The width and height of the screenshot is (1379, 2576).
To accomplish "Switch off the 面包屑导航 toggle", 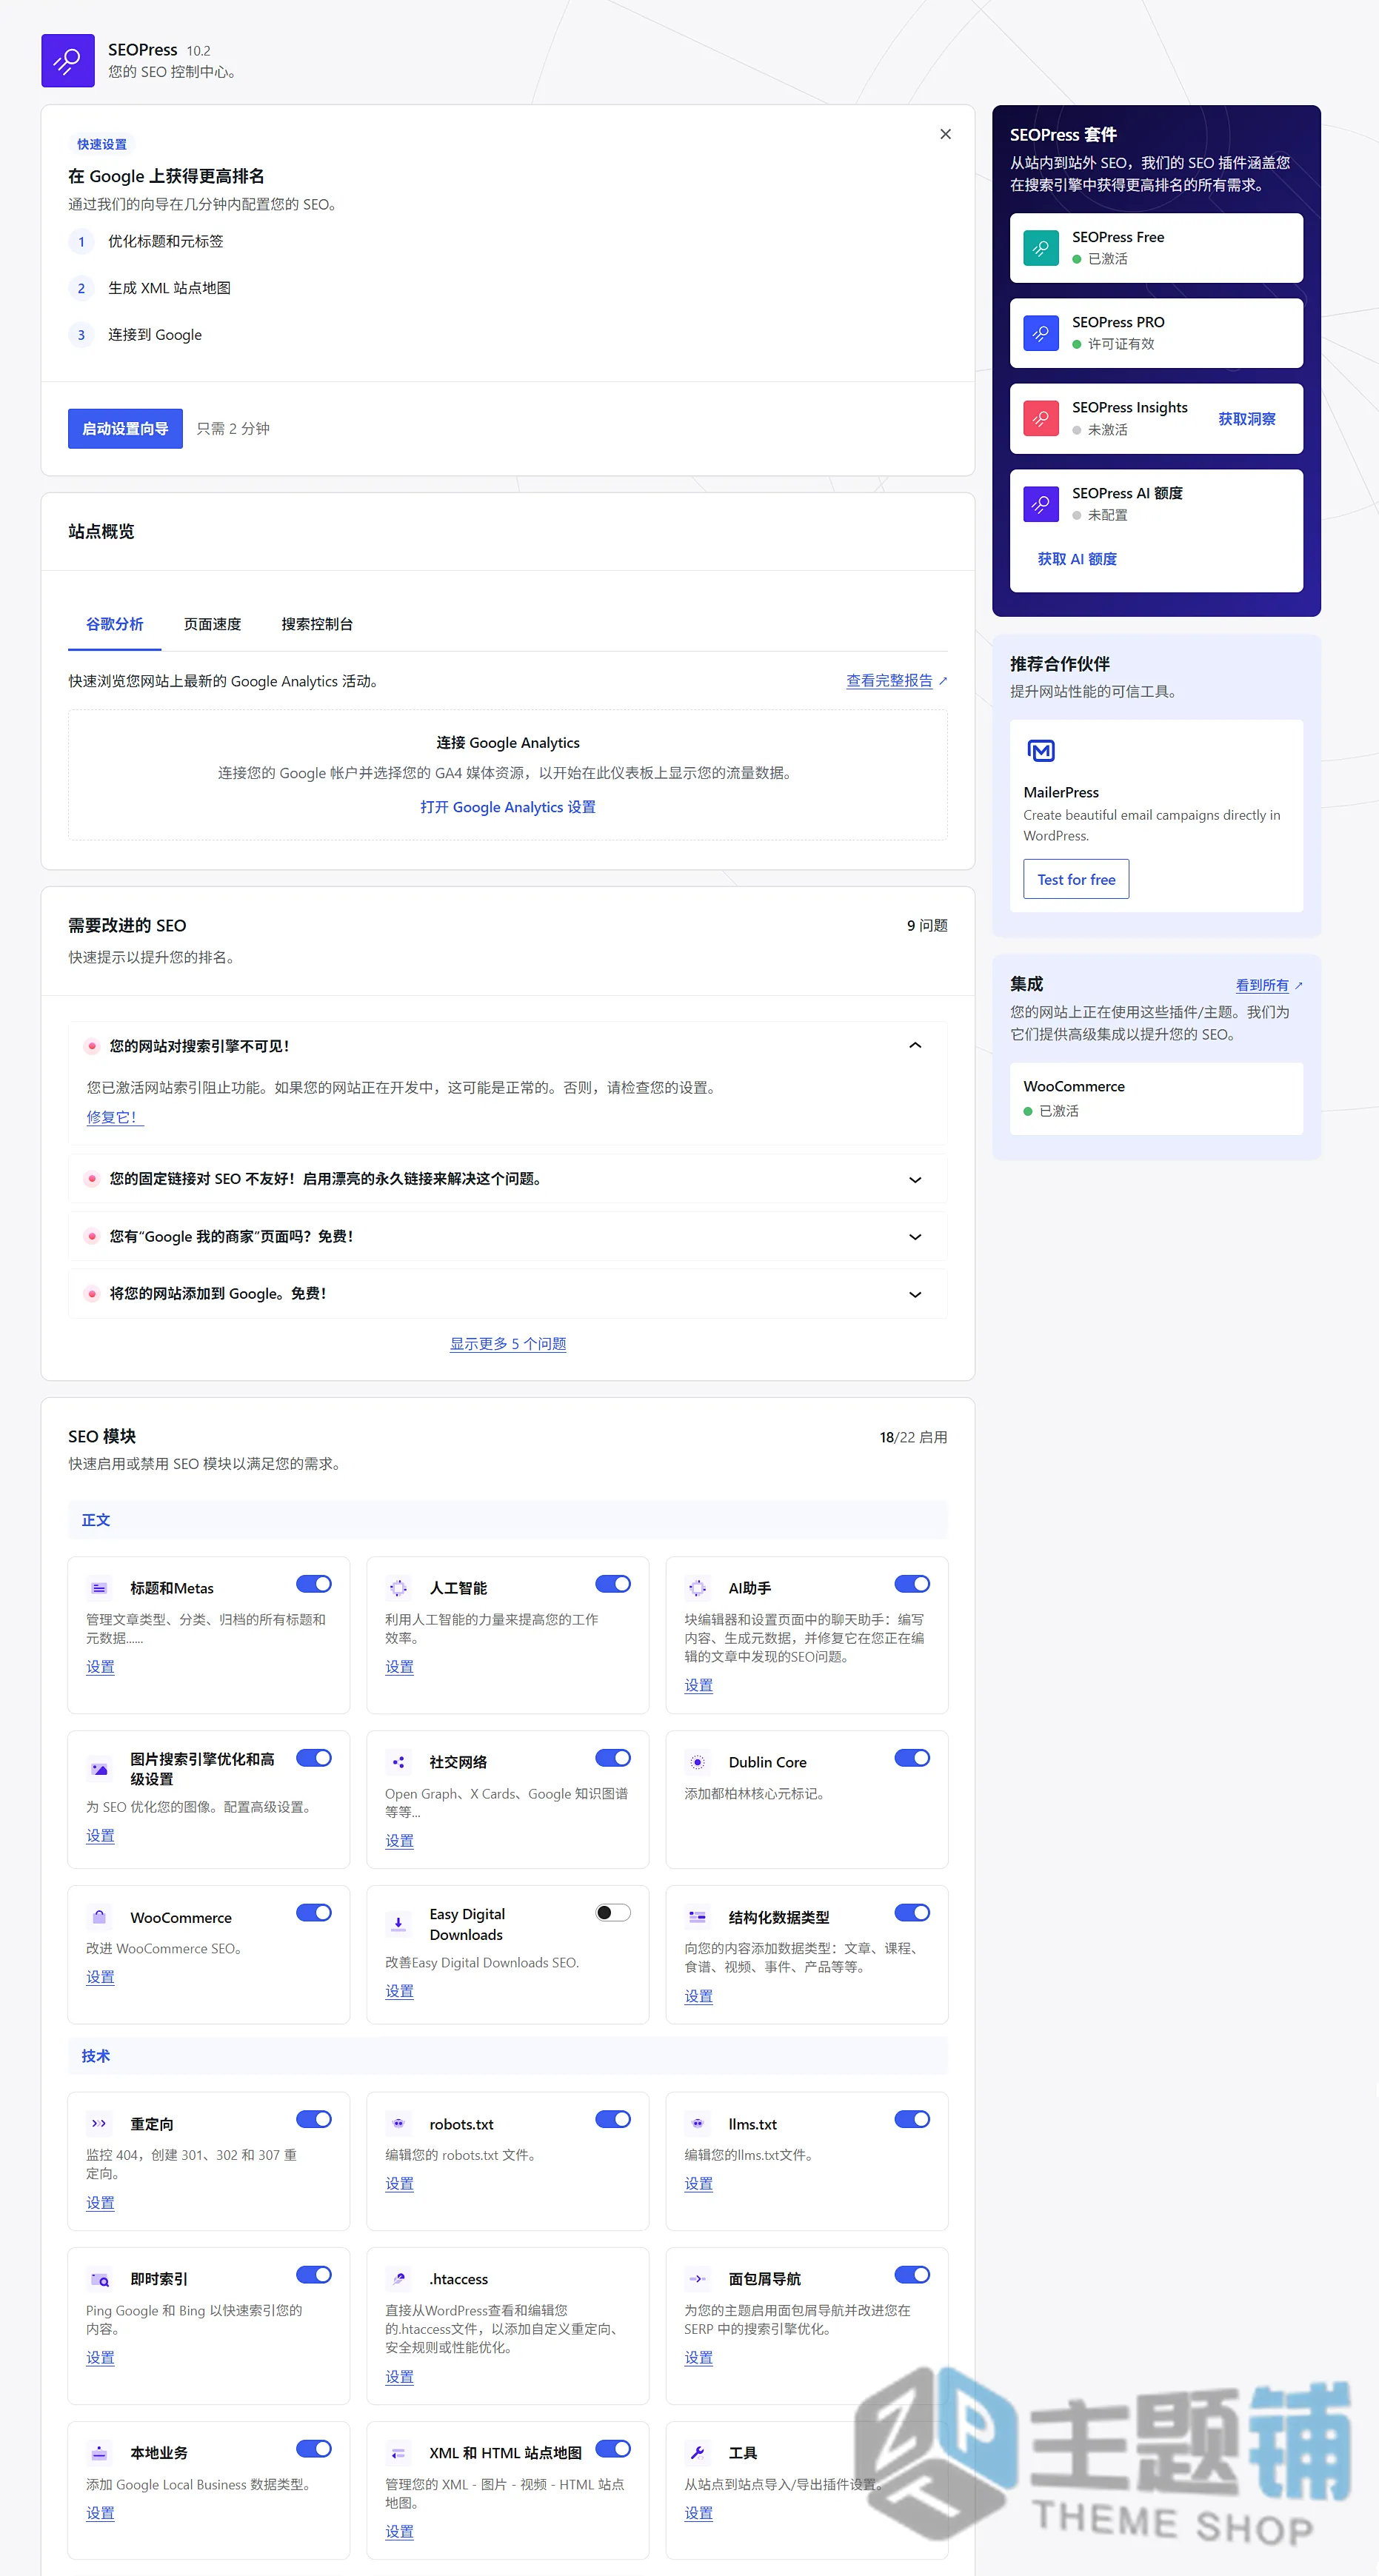I will 912,2275.
